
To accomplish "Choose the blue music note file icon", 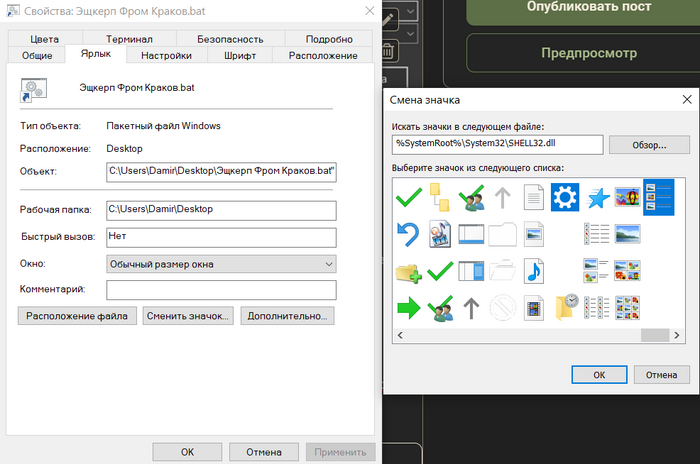I will point(534,270).
